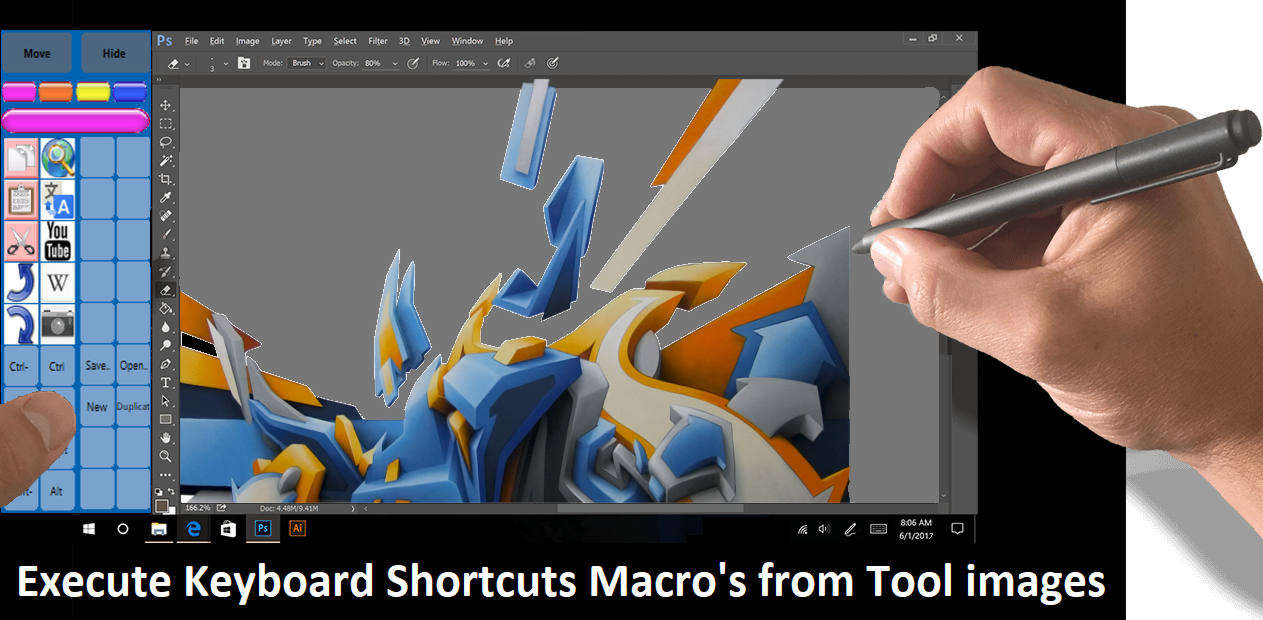Open the Mode Brush dropdown
The height and width of the screenshot is (620, 1263).
tap(307, 63)
